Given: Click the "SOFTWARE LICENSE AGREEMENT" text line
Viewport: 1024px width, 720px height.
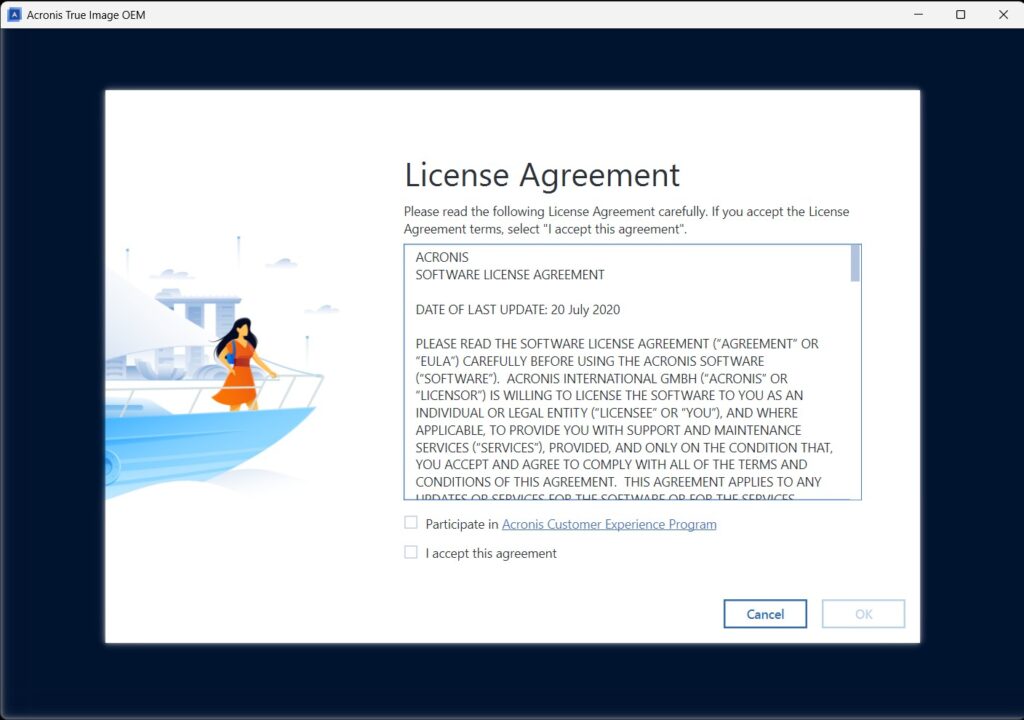Looking at the screenshot, I should pyautogui.click(x=510, y=275).
